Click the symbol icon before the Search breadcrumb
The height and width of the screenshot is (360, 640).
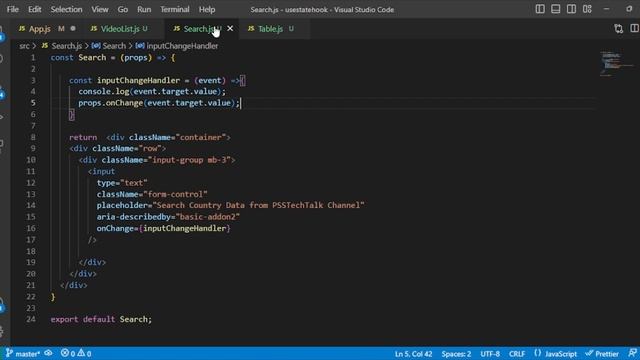[96, 46]
